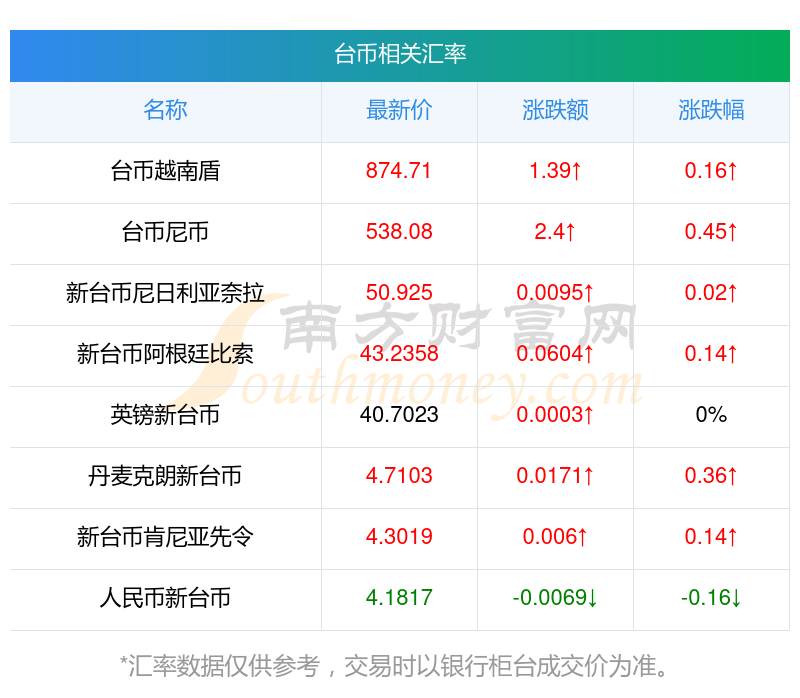Click the price 4.7103

pyautogui.click(x=399, y=476)
